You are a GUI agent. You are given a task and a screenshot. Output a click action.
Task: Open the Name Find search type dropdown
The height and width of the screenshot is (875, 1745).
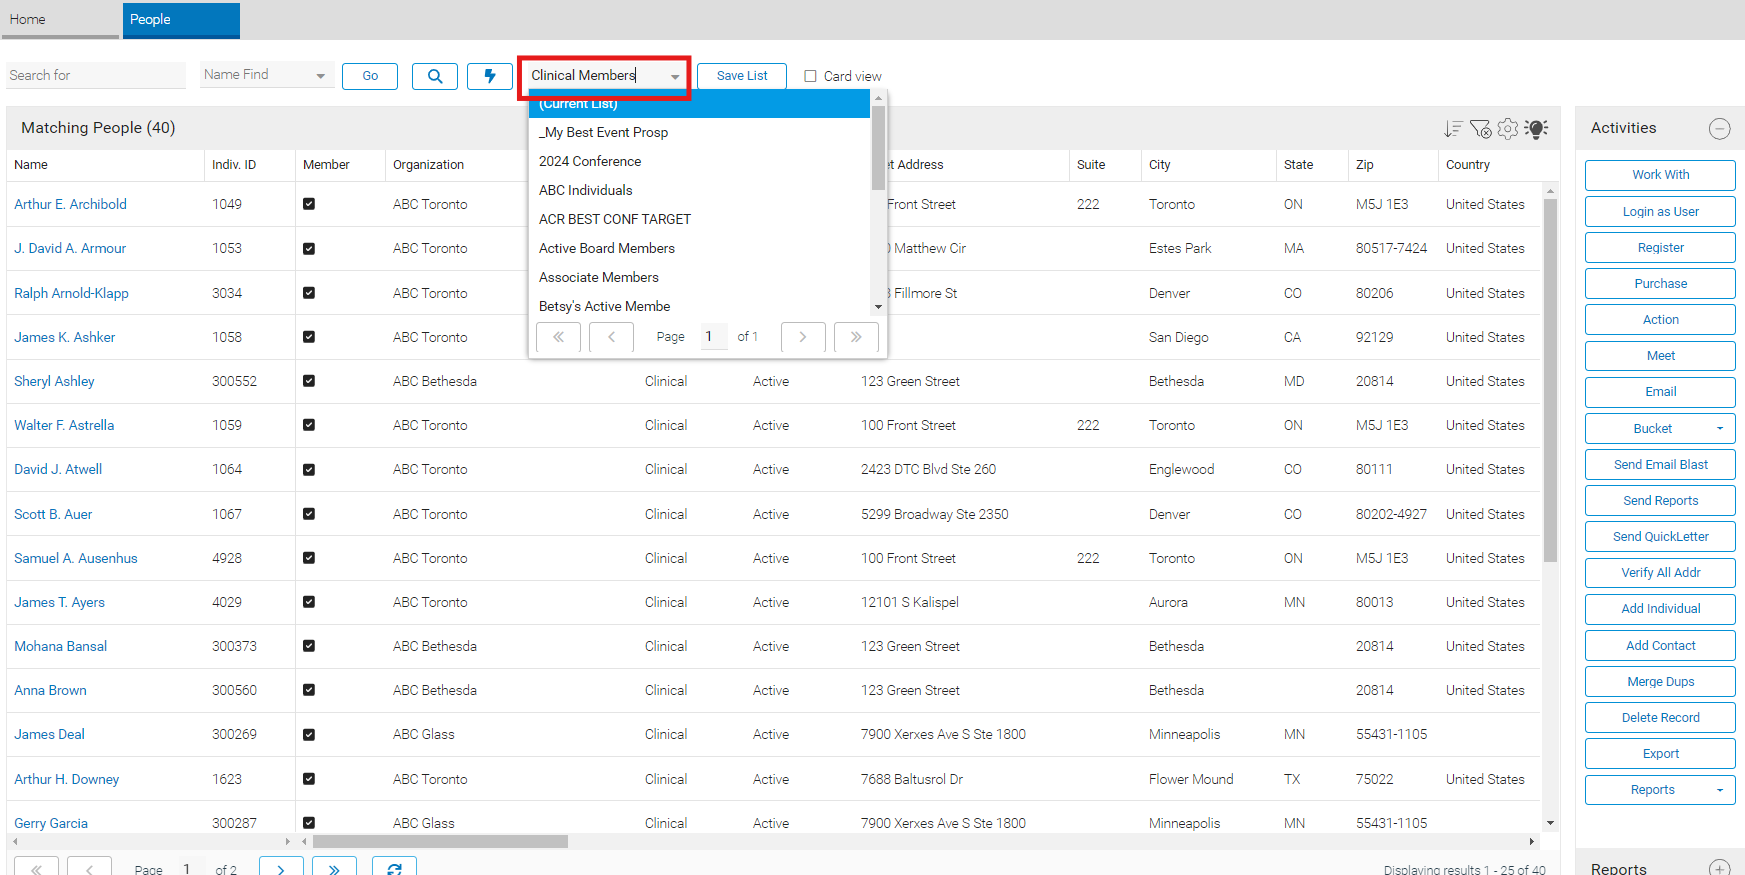[320, 76]
